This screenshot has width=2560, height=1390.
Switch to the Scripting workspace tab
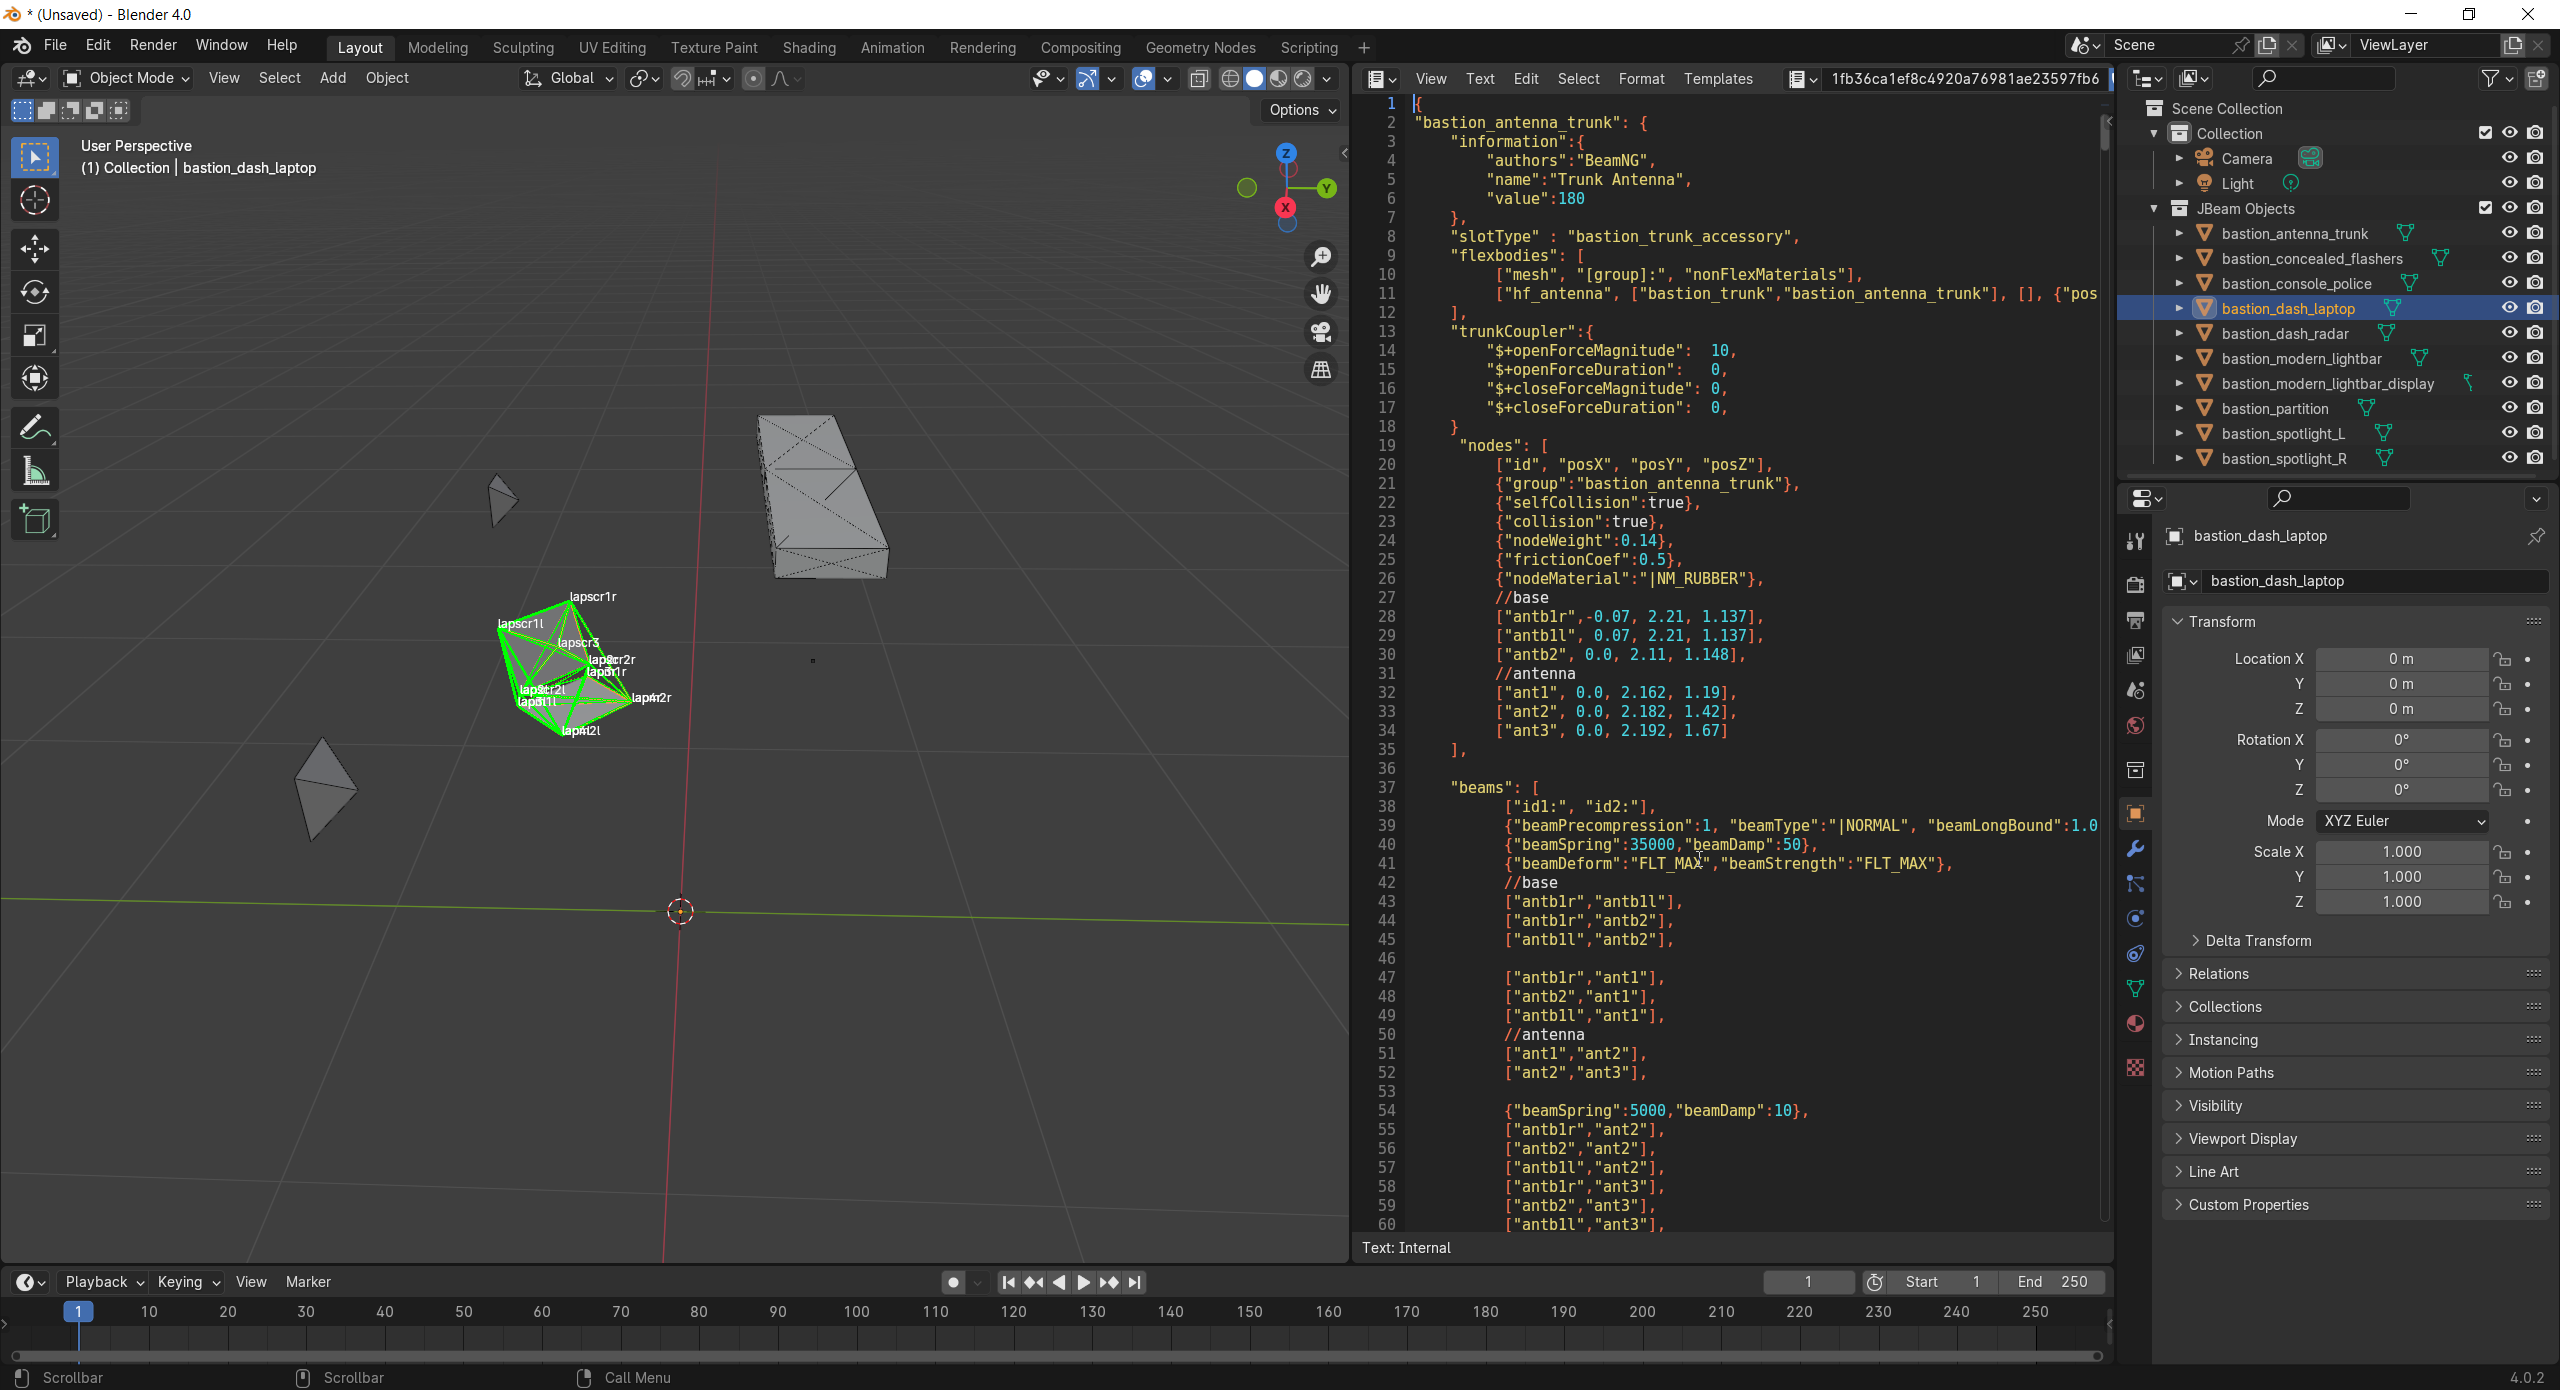pos(1308,47)
